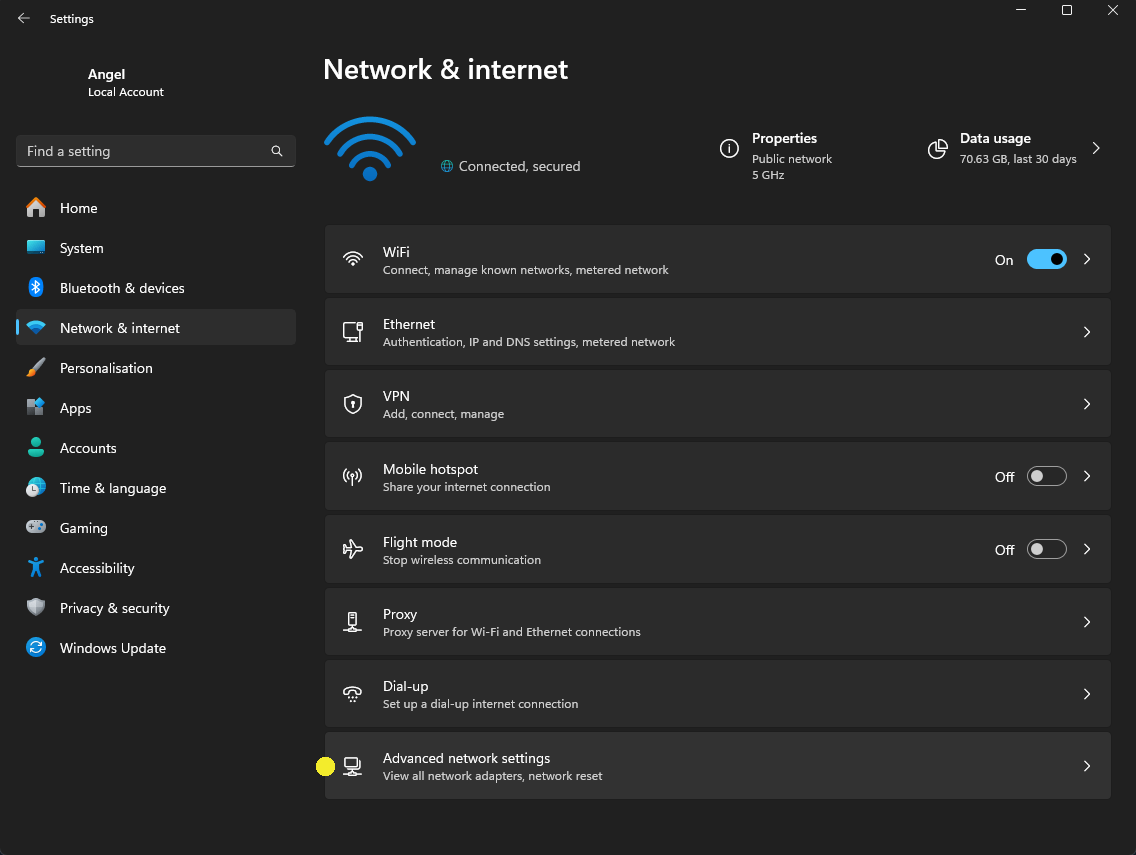
Task: Click the Windows Update sync icon
Action: (x=36, y=648)
